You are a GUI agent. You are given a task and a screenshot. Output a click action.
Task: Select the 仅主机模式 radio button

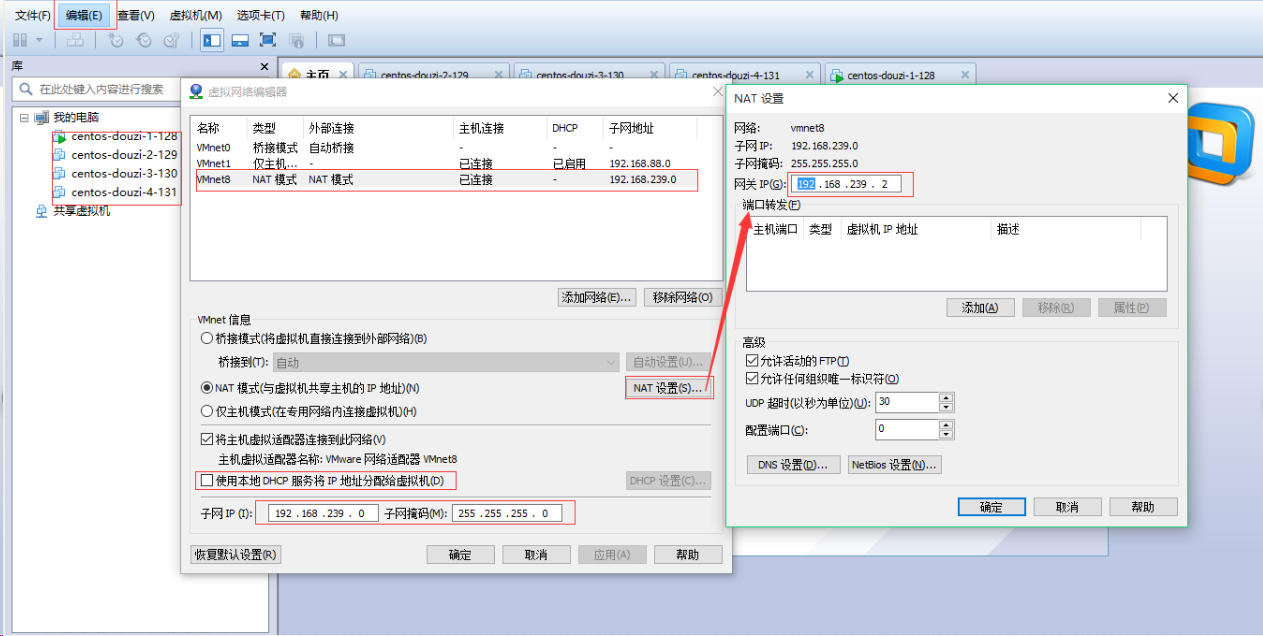tap(207, 411)
